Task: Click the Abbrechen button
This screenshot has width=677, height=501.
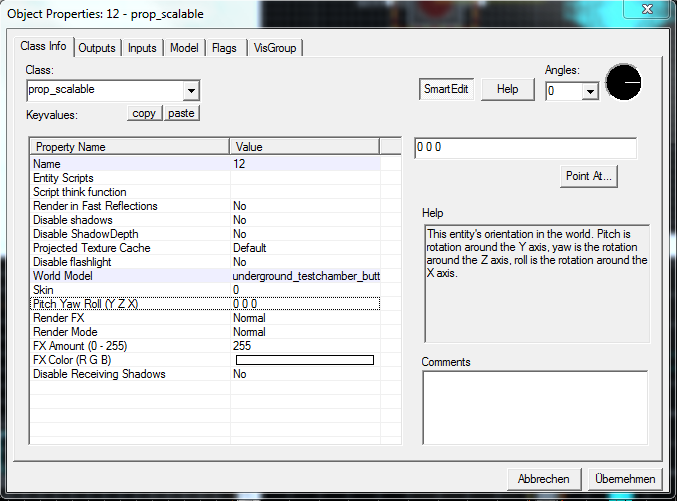Action: [543, 479]
